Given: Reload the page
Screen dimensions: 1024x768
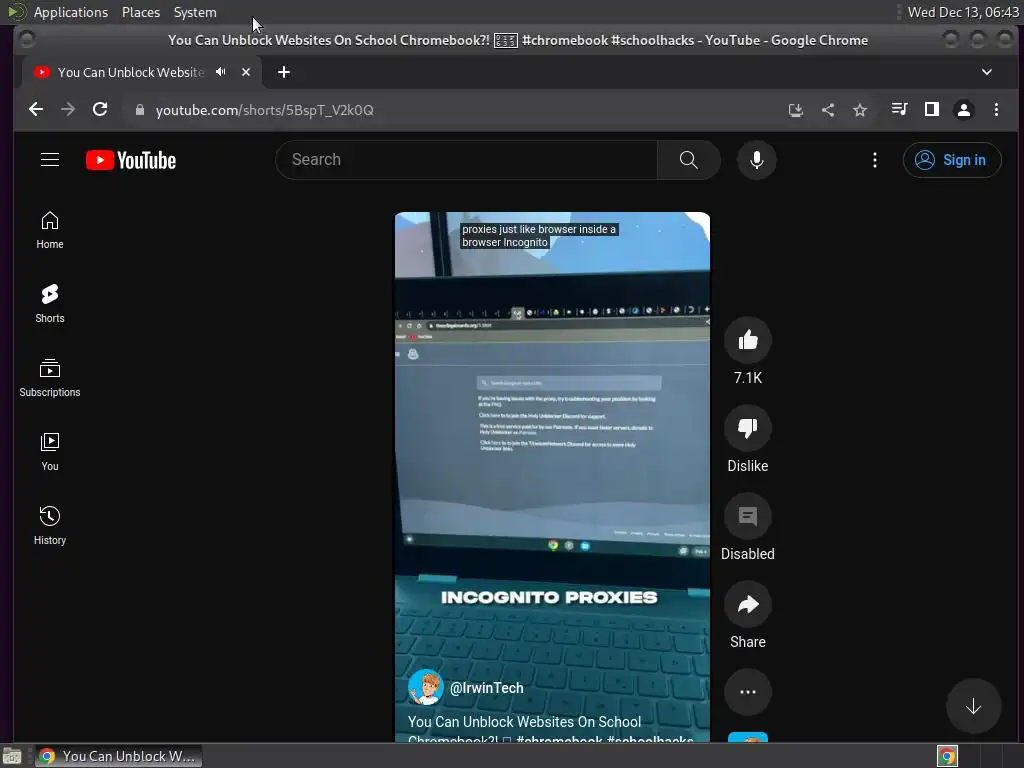Looking at the screenshot, I should (x=100, y=110).
